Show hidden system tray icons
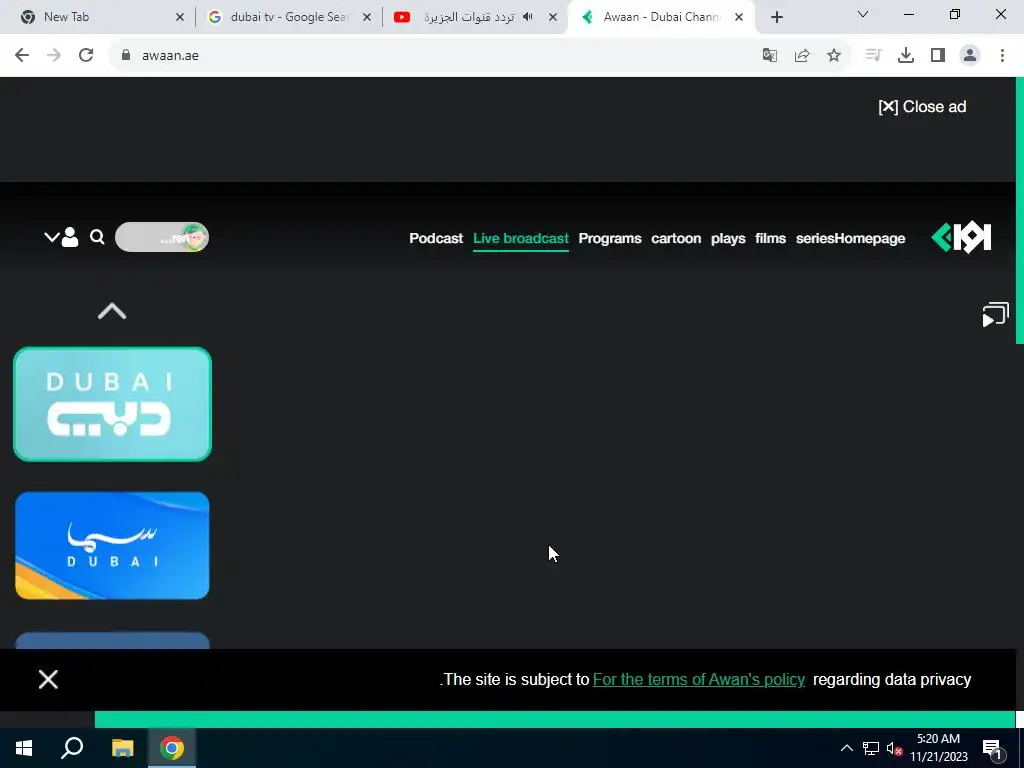 [x=846, y=748]
